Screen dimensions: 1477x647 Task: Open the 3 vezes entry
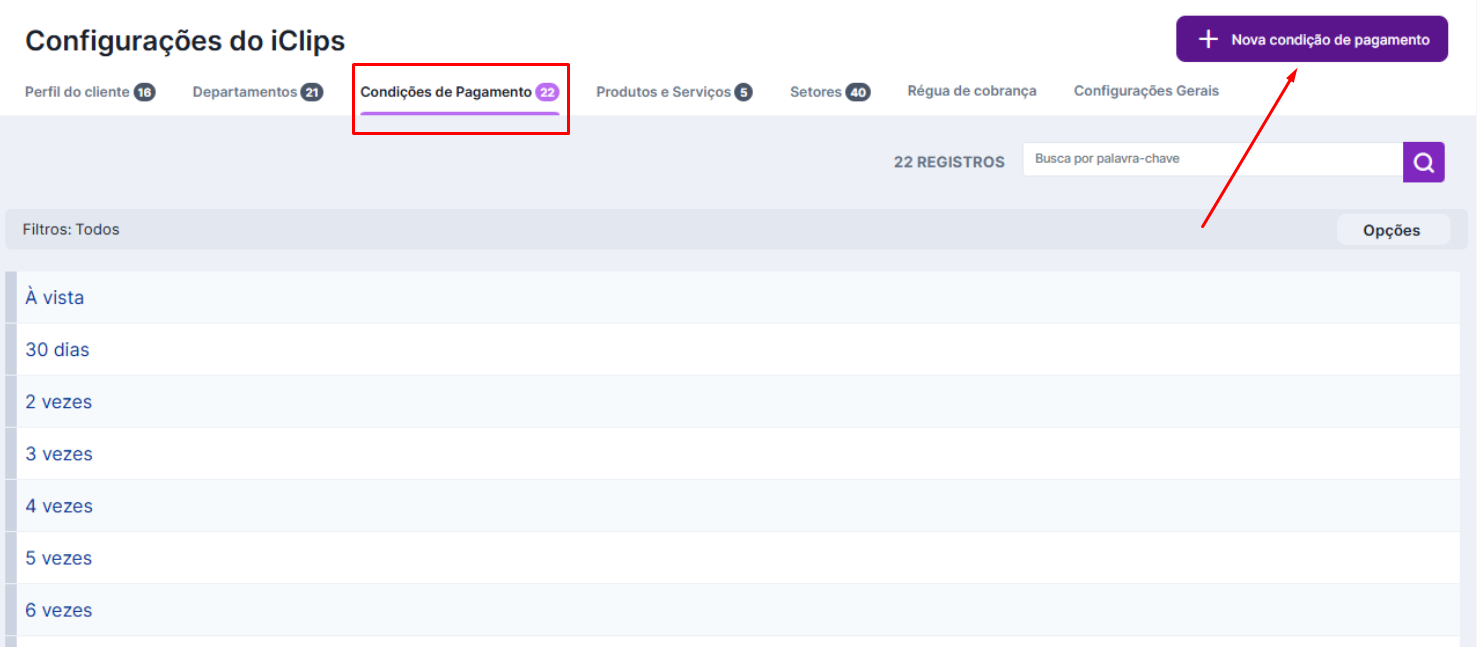tap(59, 454)
